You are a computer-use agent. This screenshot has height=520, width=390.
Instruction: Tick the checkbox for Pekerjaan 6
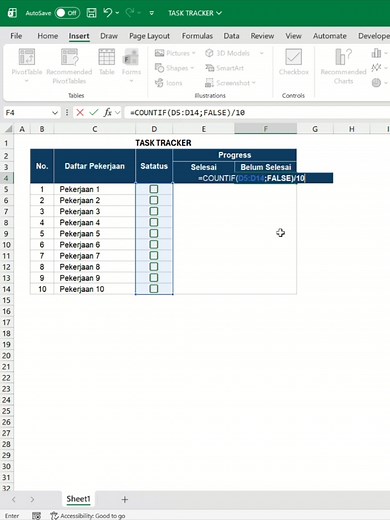pyautogui.click(x=154, y=245)
